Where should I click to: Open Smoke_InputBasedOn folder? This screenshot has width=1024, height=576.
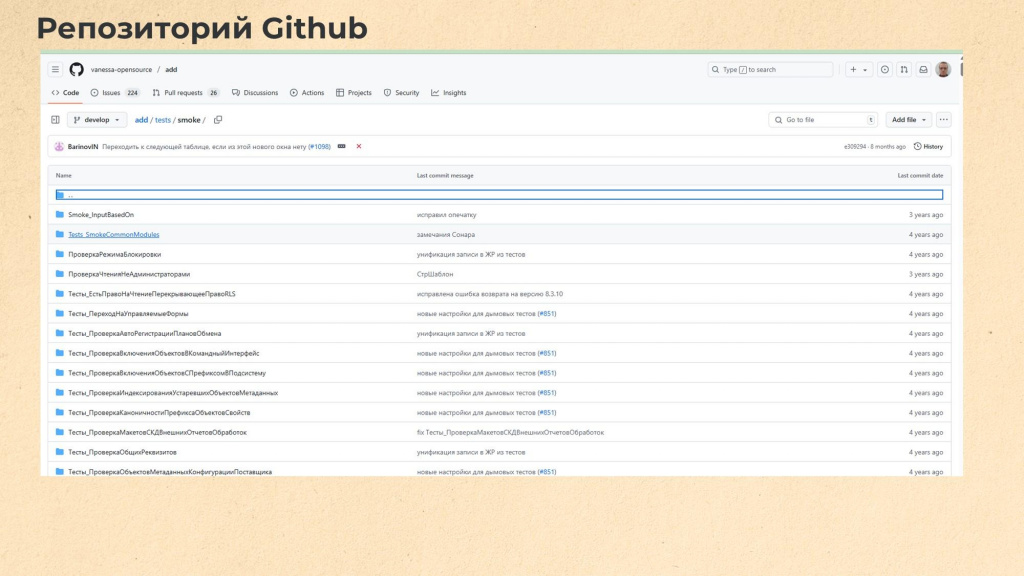(101, 215)
